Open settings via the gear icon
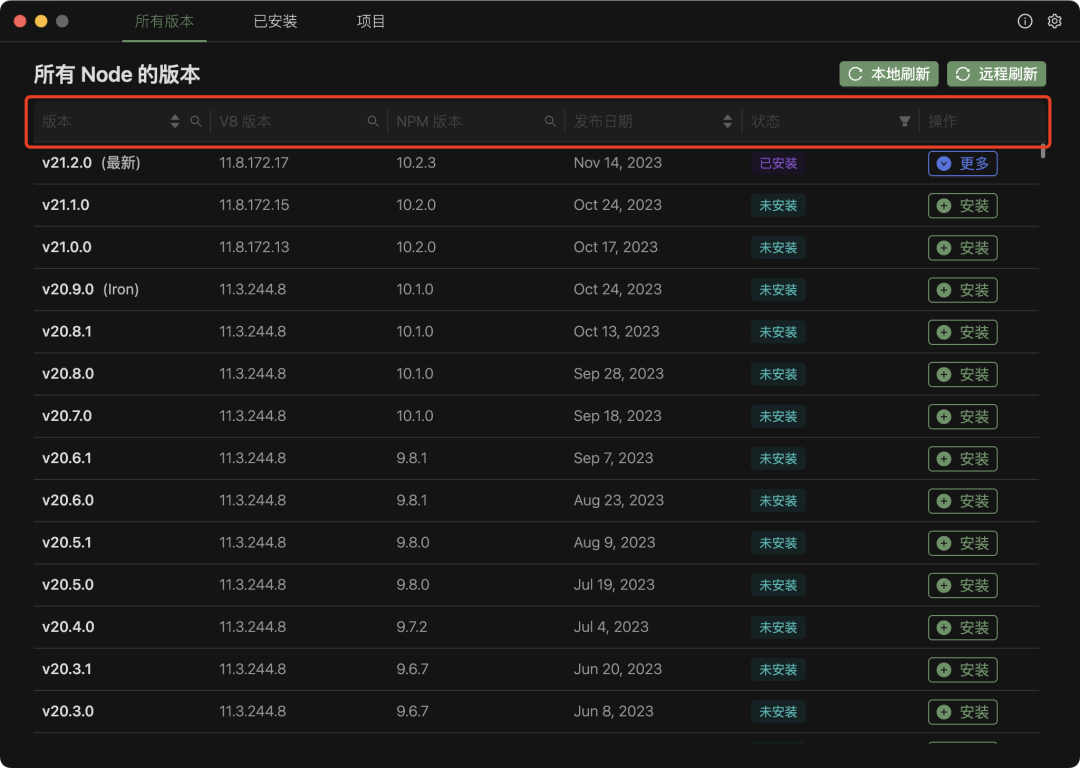This screenshot has width=1080, height=768. point(1054,21)
